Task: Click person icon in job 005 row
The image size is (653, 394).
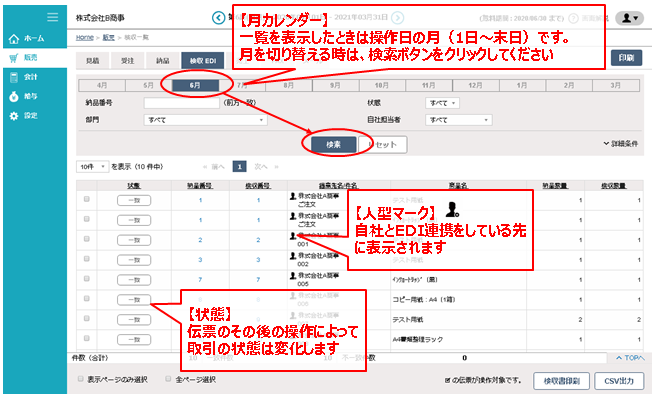Action: pos(293,275)
